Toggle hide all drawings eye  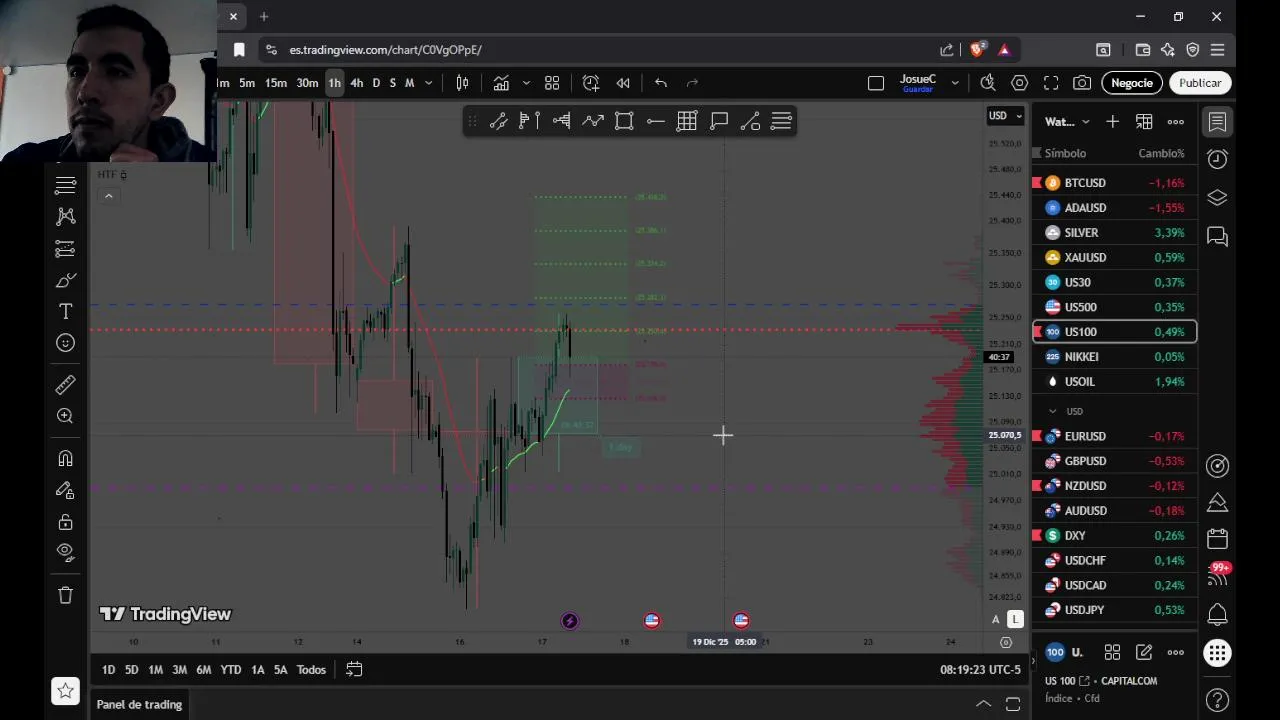pyautogui.click(x=65, y=552)
